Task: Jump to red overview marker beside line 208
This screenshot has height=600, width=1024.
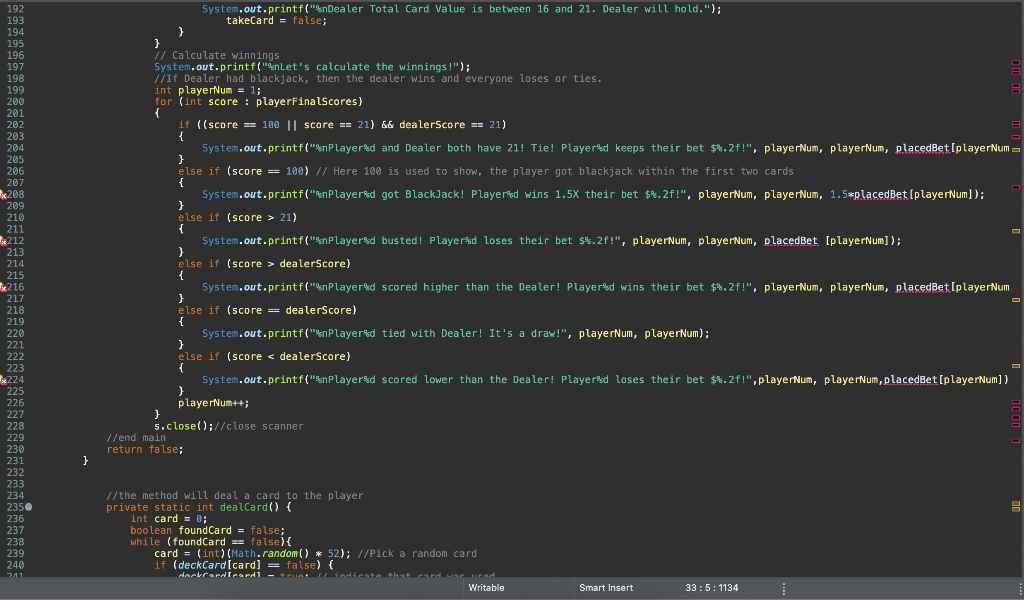Action: coord(1016,187)
